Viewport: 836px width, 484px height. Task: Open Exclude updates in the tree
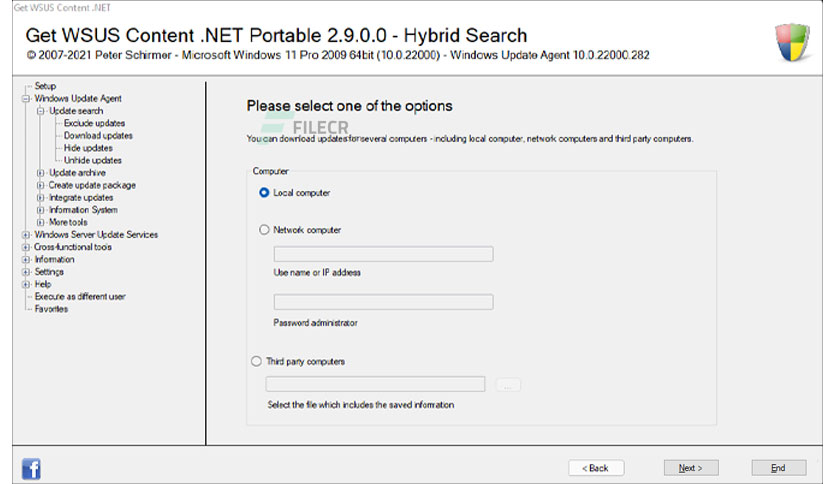[x=94, y=123]
